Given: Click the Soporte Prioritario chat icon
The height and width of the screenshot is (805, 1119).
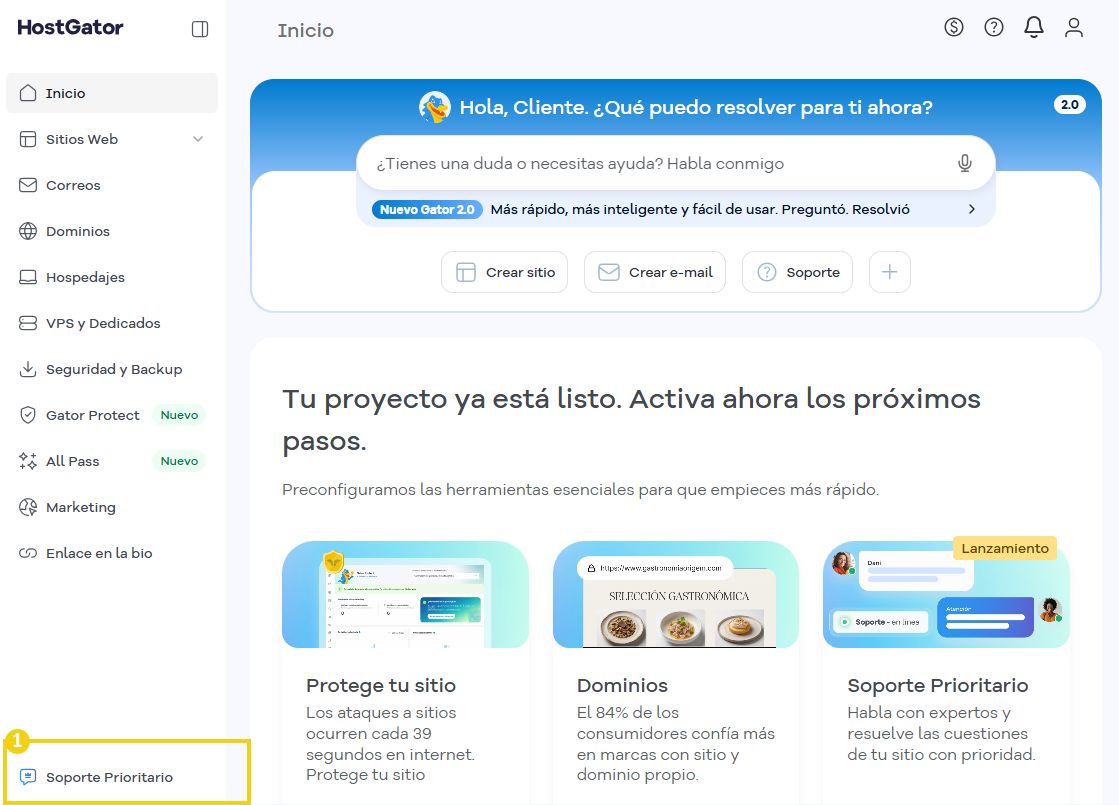Looking at the screenshot, I should [28, 777].
